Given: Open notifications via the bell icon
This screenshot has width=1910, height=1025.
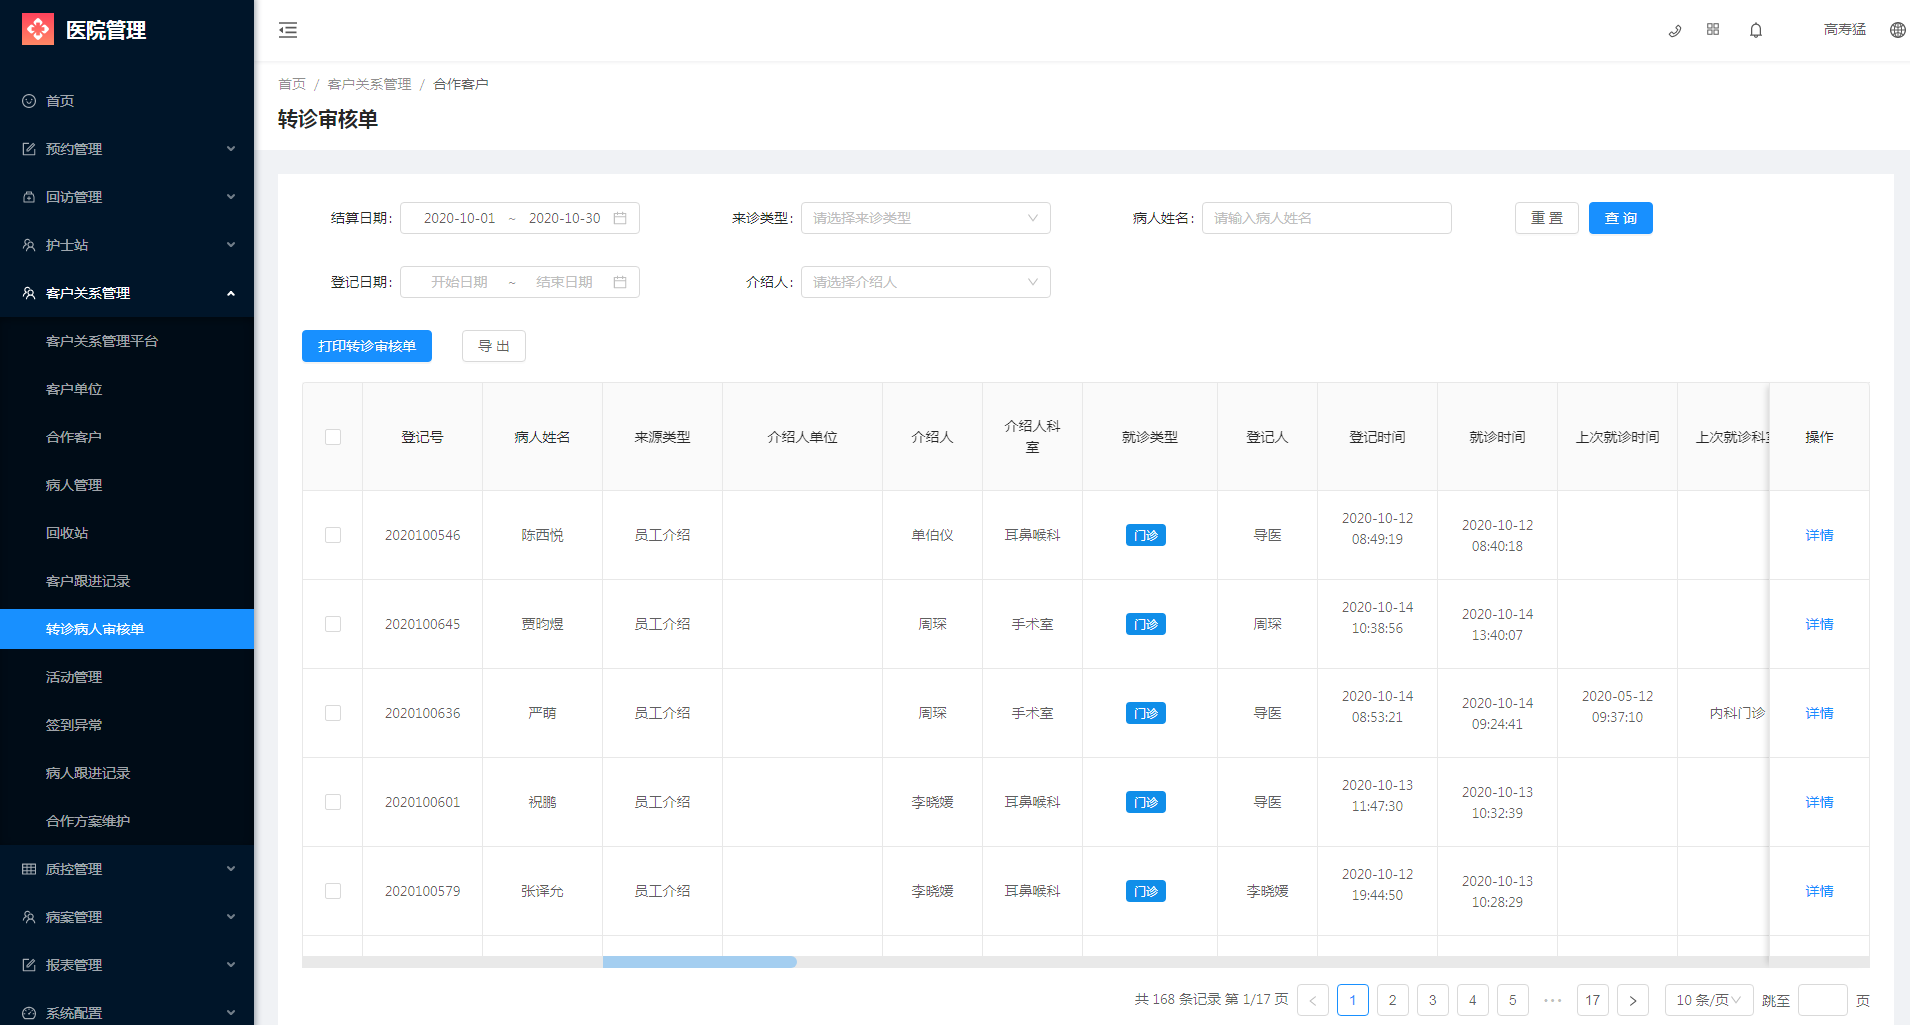Looking at the screenshot, I should pos(1756,30).
